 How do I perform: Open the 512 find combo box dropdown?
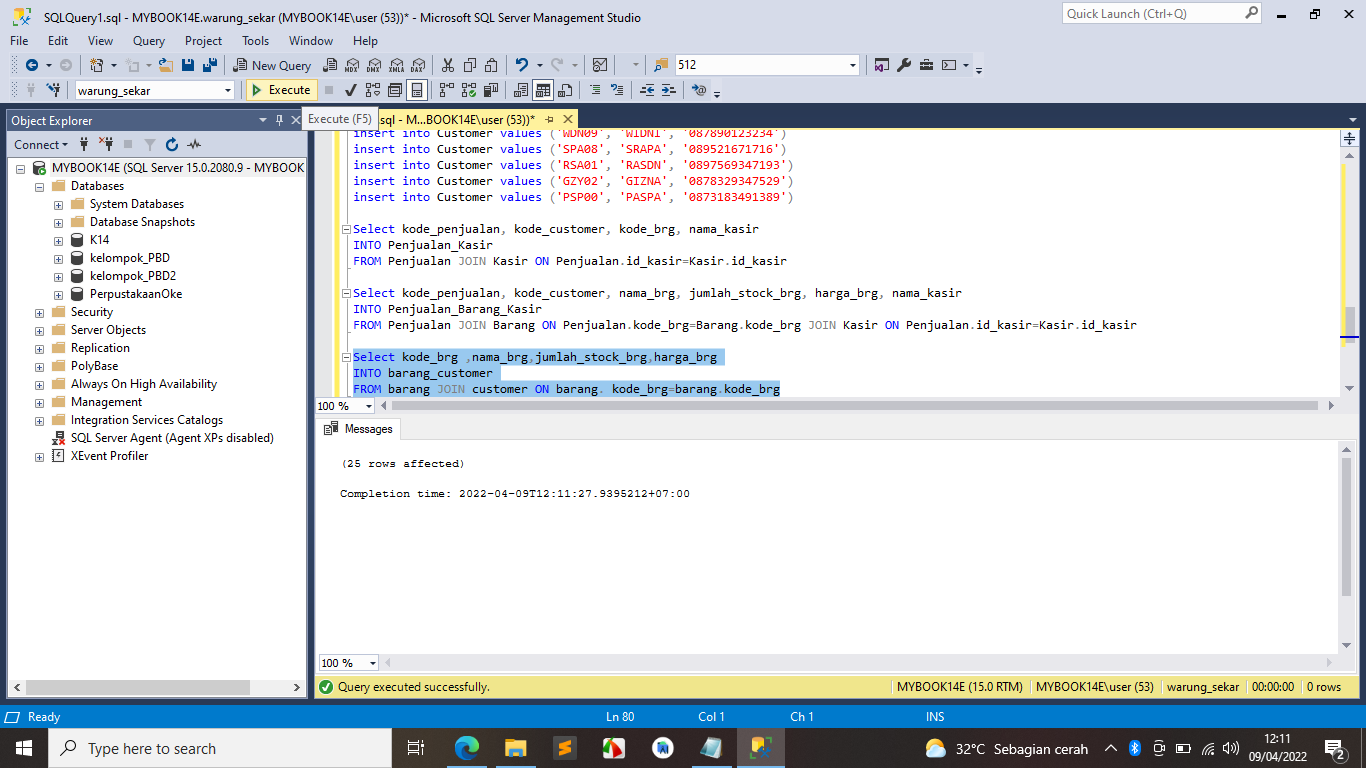pyautogui.click(x=853, y=65)
